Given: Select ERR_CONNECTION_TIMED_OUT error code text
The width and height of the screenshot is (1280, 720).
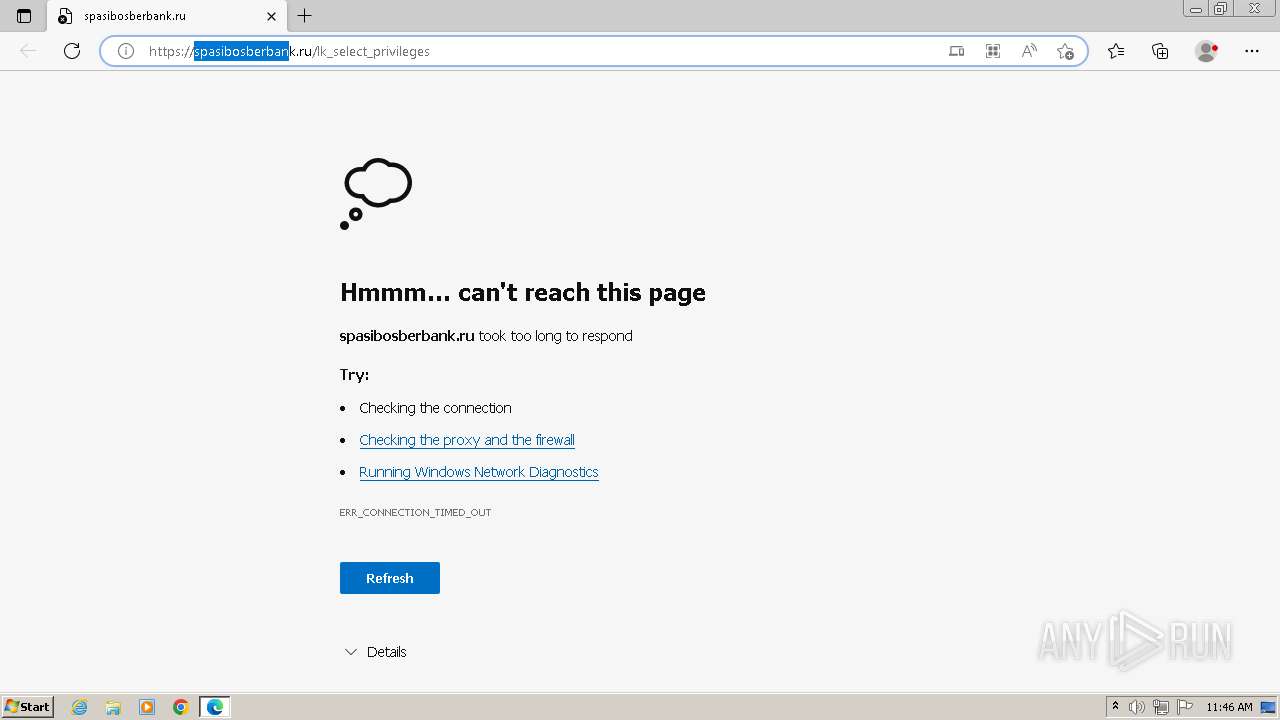Looking at the screenshot, I should coord(415,512).
